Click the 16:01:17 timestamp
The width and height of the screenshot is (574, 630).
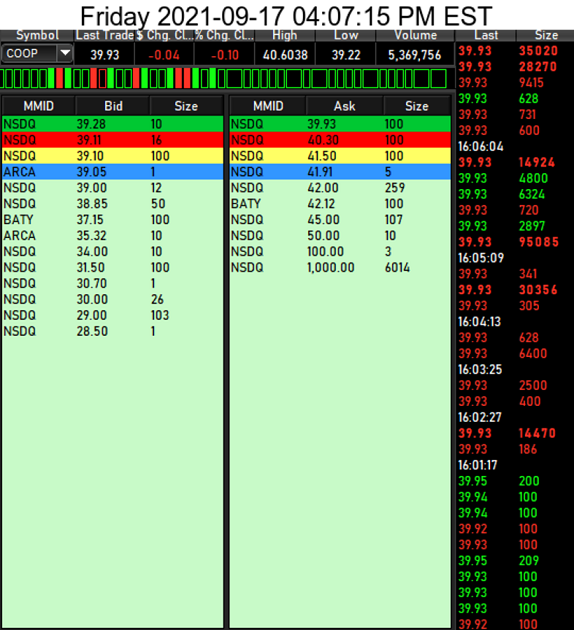click(x=478, y=465)
